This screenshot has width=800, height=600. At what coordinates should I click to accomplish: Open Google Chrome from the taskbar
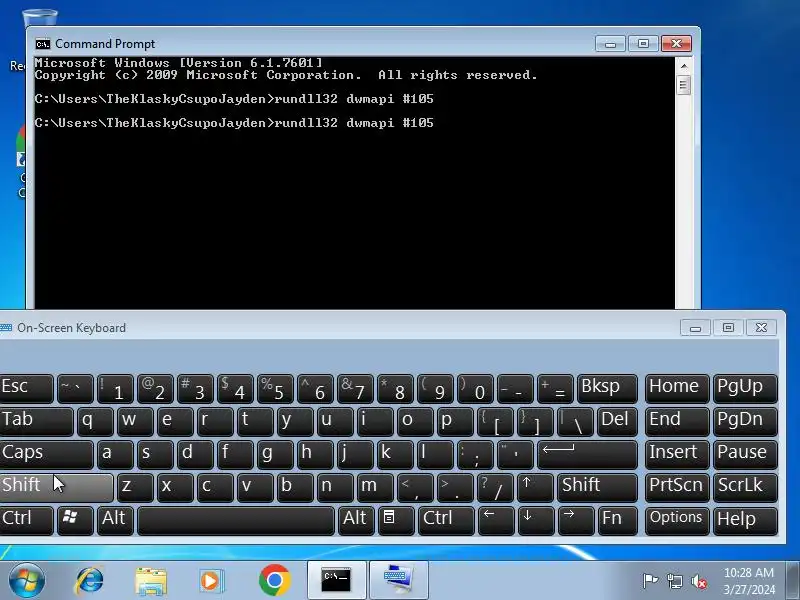tap(274, 580)
